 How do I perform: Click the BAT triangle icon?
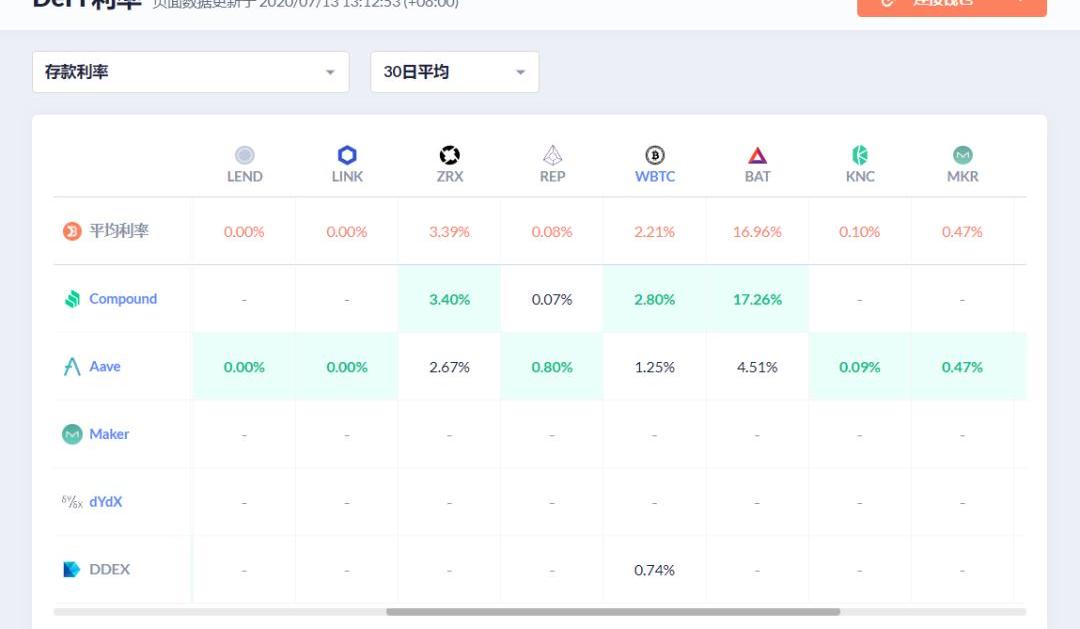point(757,155)
